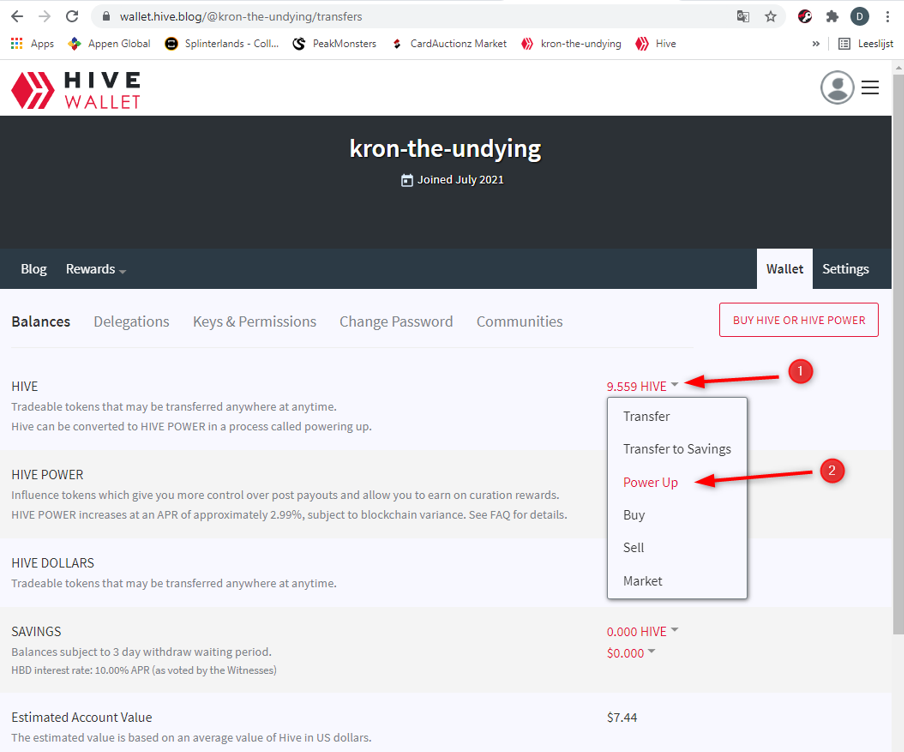Click the HIVE POWER heading

tap(47, 475)
